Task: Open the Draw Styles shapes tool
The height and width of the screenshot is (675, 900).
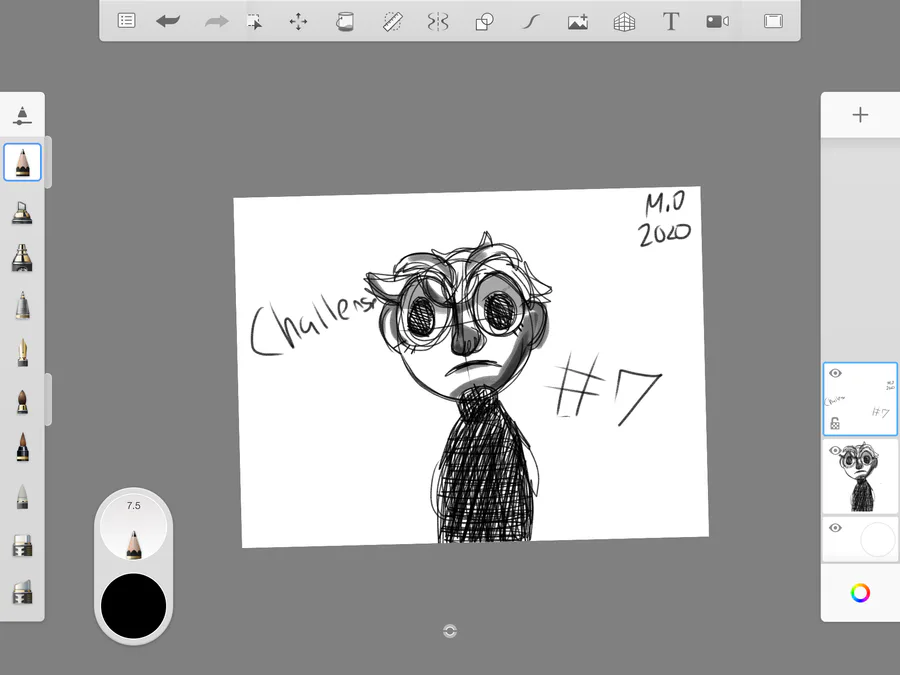Action: click(484, 22)
